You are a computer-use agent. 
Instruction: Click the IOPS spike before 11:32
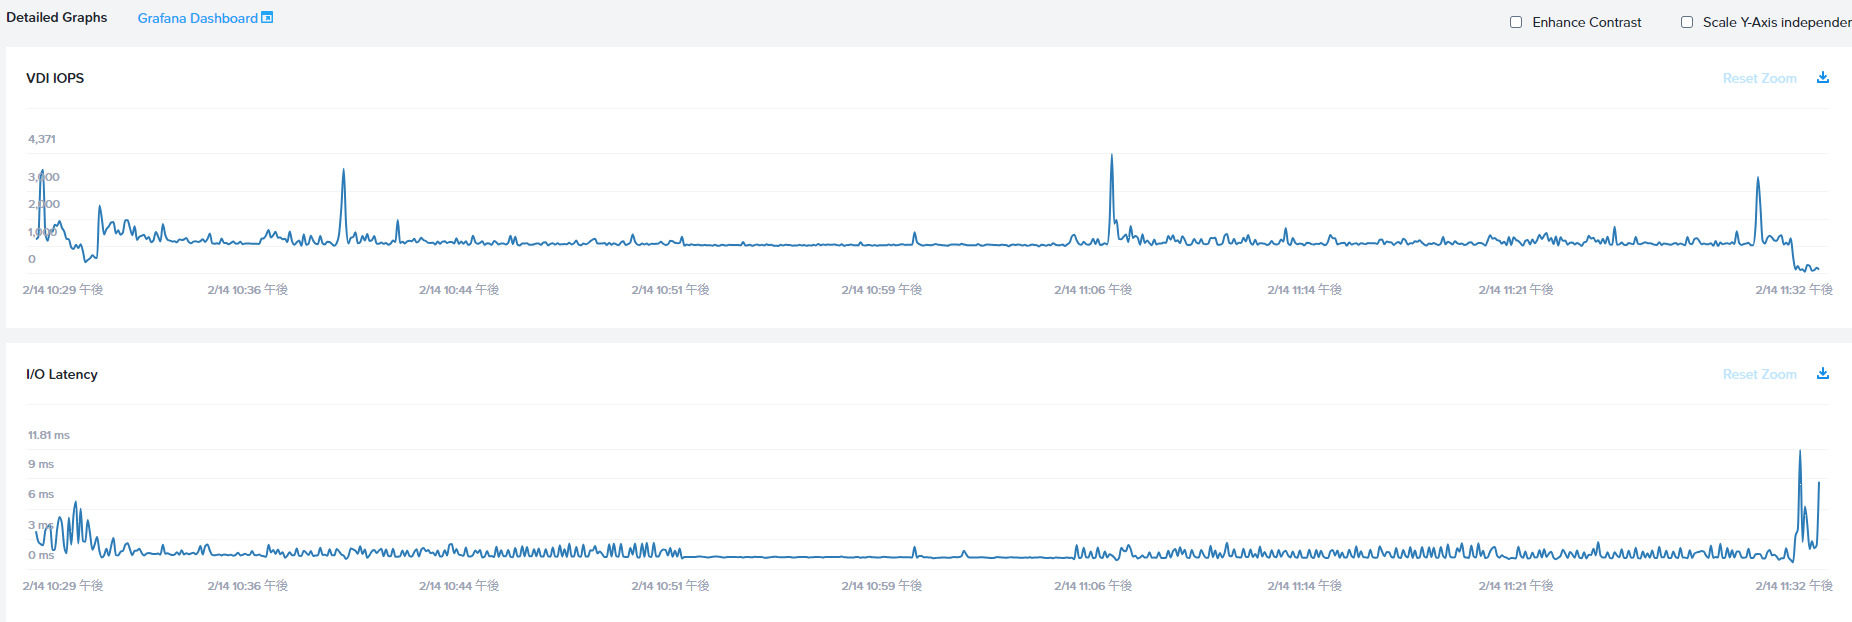click(1758, 181)
